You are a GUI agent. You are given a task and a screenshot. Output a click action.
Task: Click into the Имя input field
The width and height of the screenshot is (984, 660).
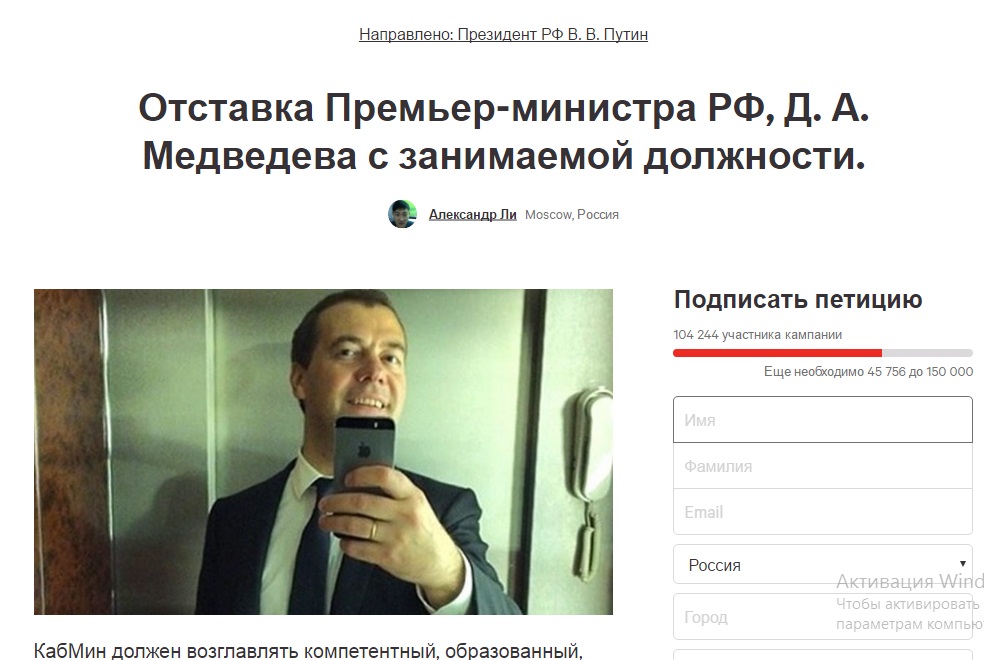coord(823,420)
